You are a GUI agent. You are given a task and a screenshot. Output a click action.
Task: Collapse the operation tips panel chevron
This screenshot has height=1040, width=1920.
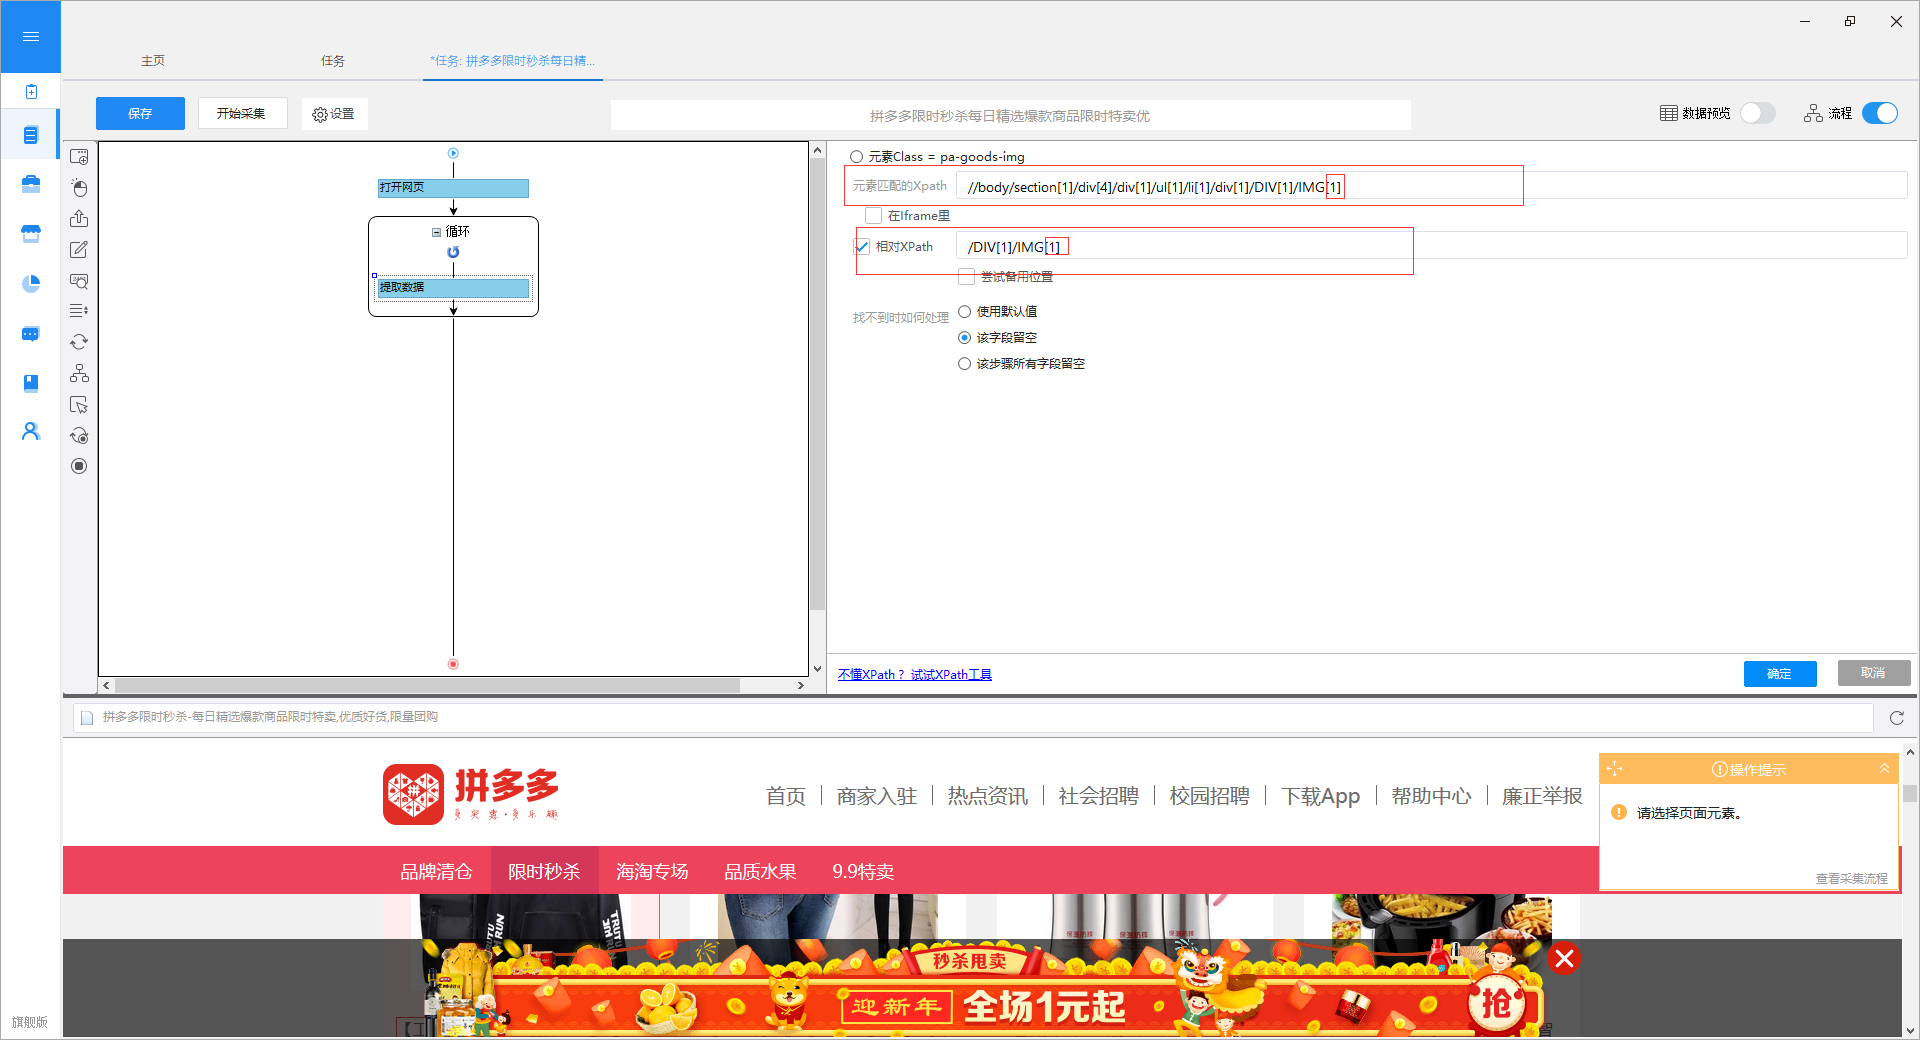(1884, 769)
